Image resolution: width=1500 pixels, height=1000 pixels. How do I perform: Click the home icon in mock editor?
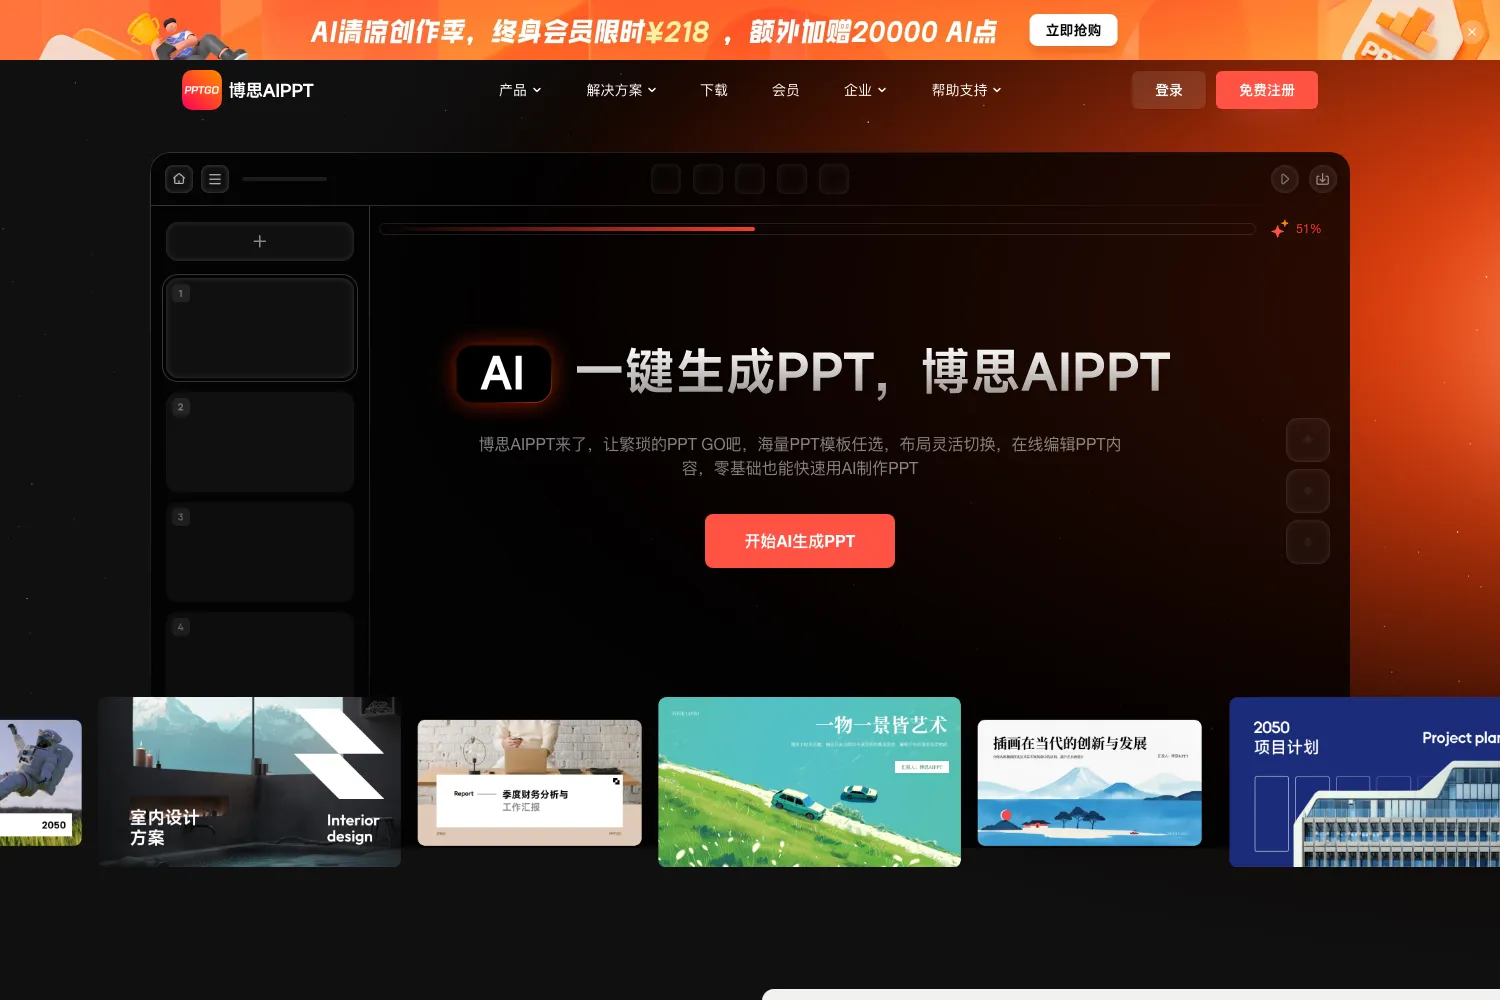coord(179,179)
